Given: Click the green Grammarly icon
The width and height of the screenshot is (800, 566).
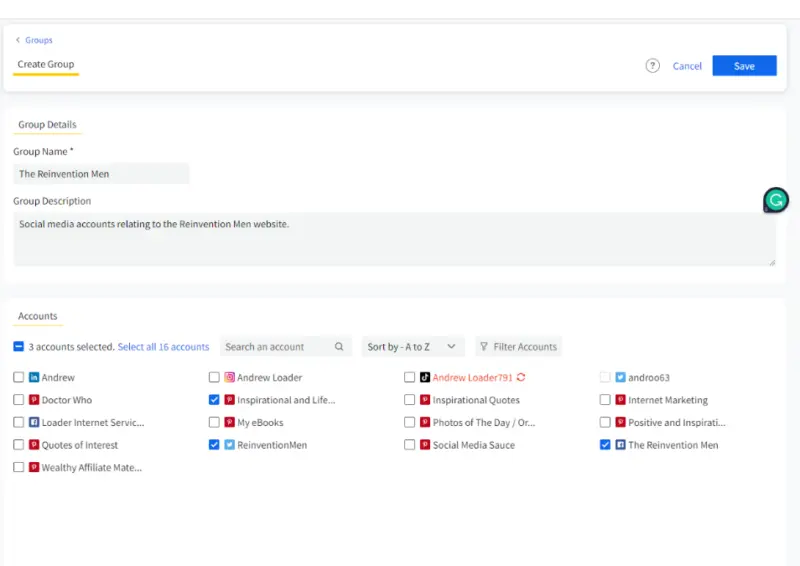Looking at the screenshot, I should click(x=776, y=201).
